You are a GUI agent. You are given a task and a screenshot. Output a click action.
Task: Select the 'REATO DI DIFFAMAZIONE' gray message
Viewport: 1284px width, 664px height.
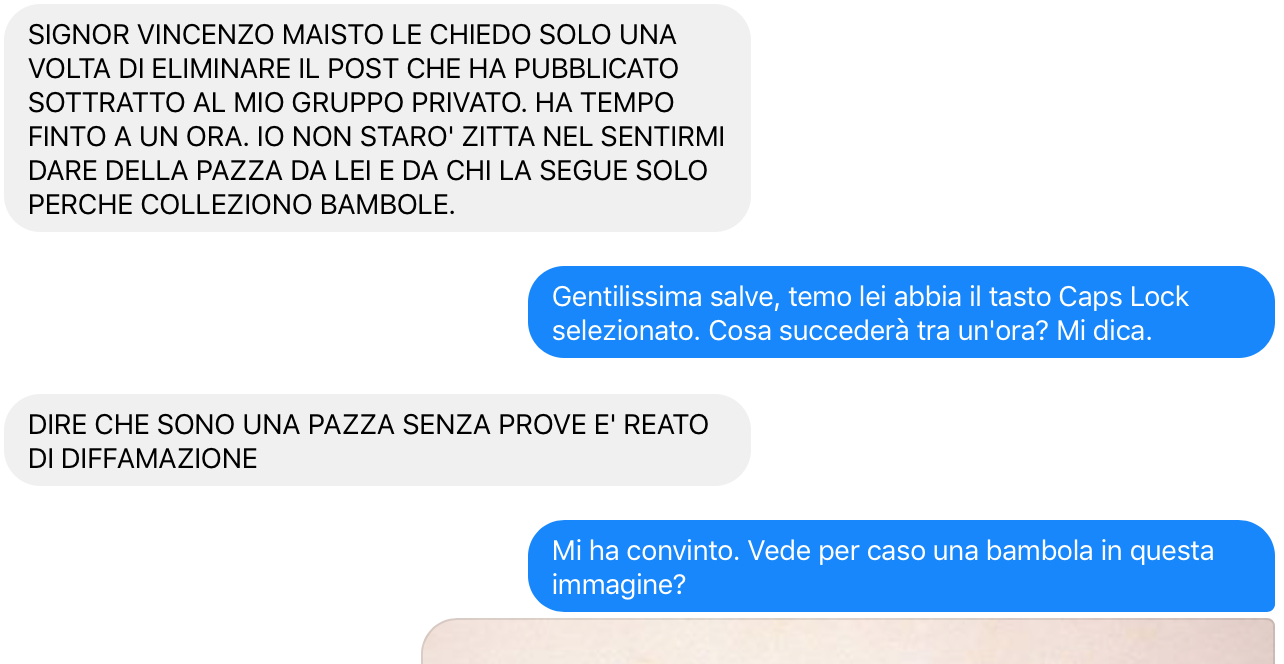[377, 440]
